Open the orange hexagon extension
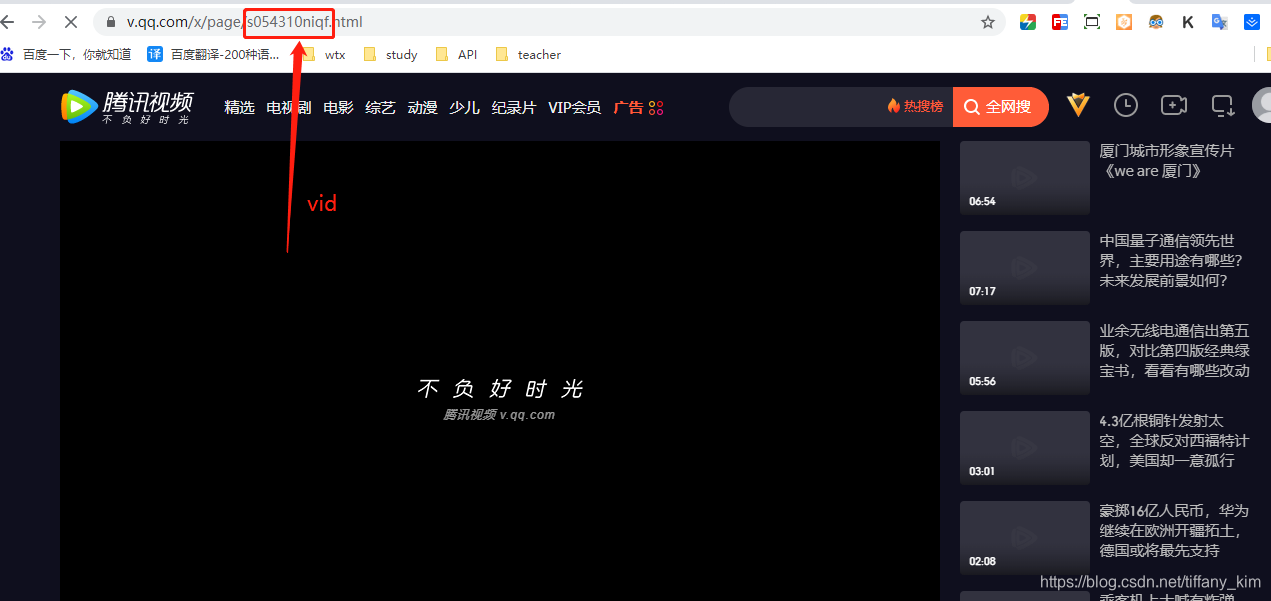 click(1124, 22)
